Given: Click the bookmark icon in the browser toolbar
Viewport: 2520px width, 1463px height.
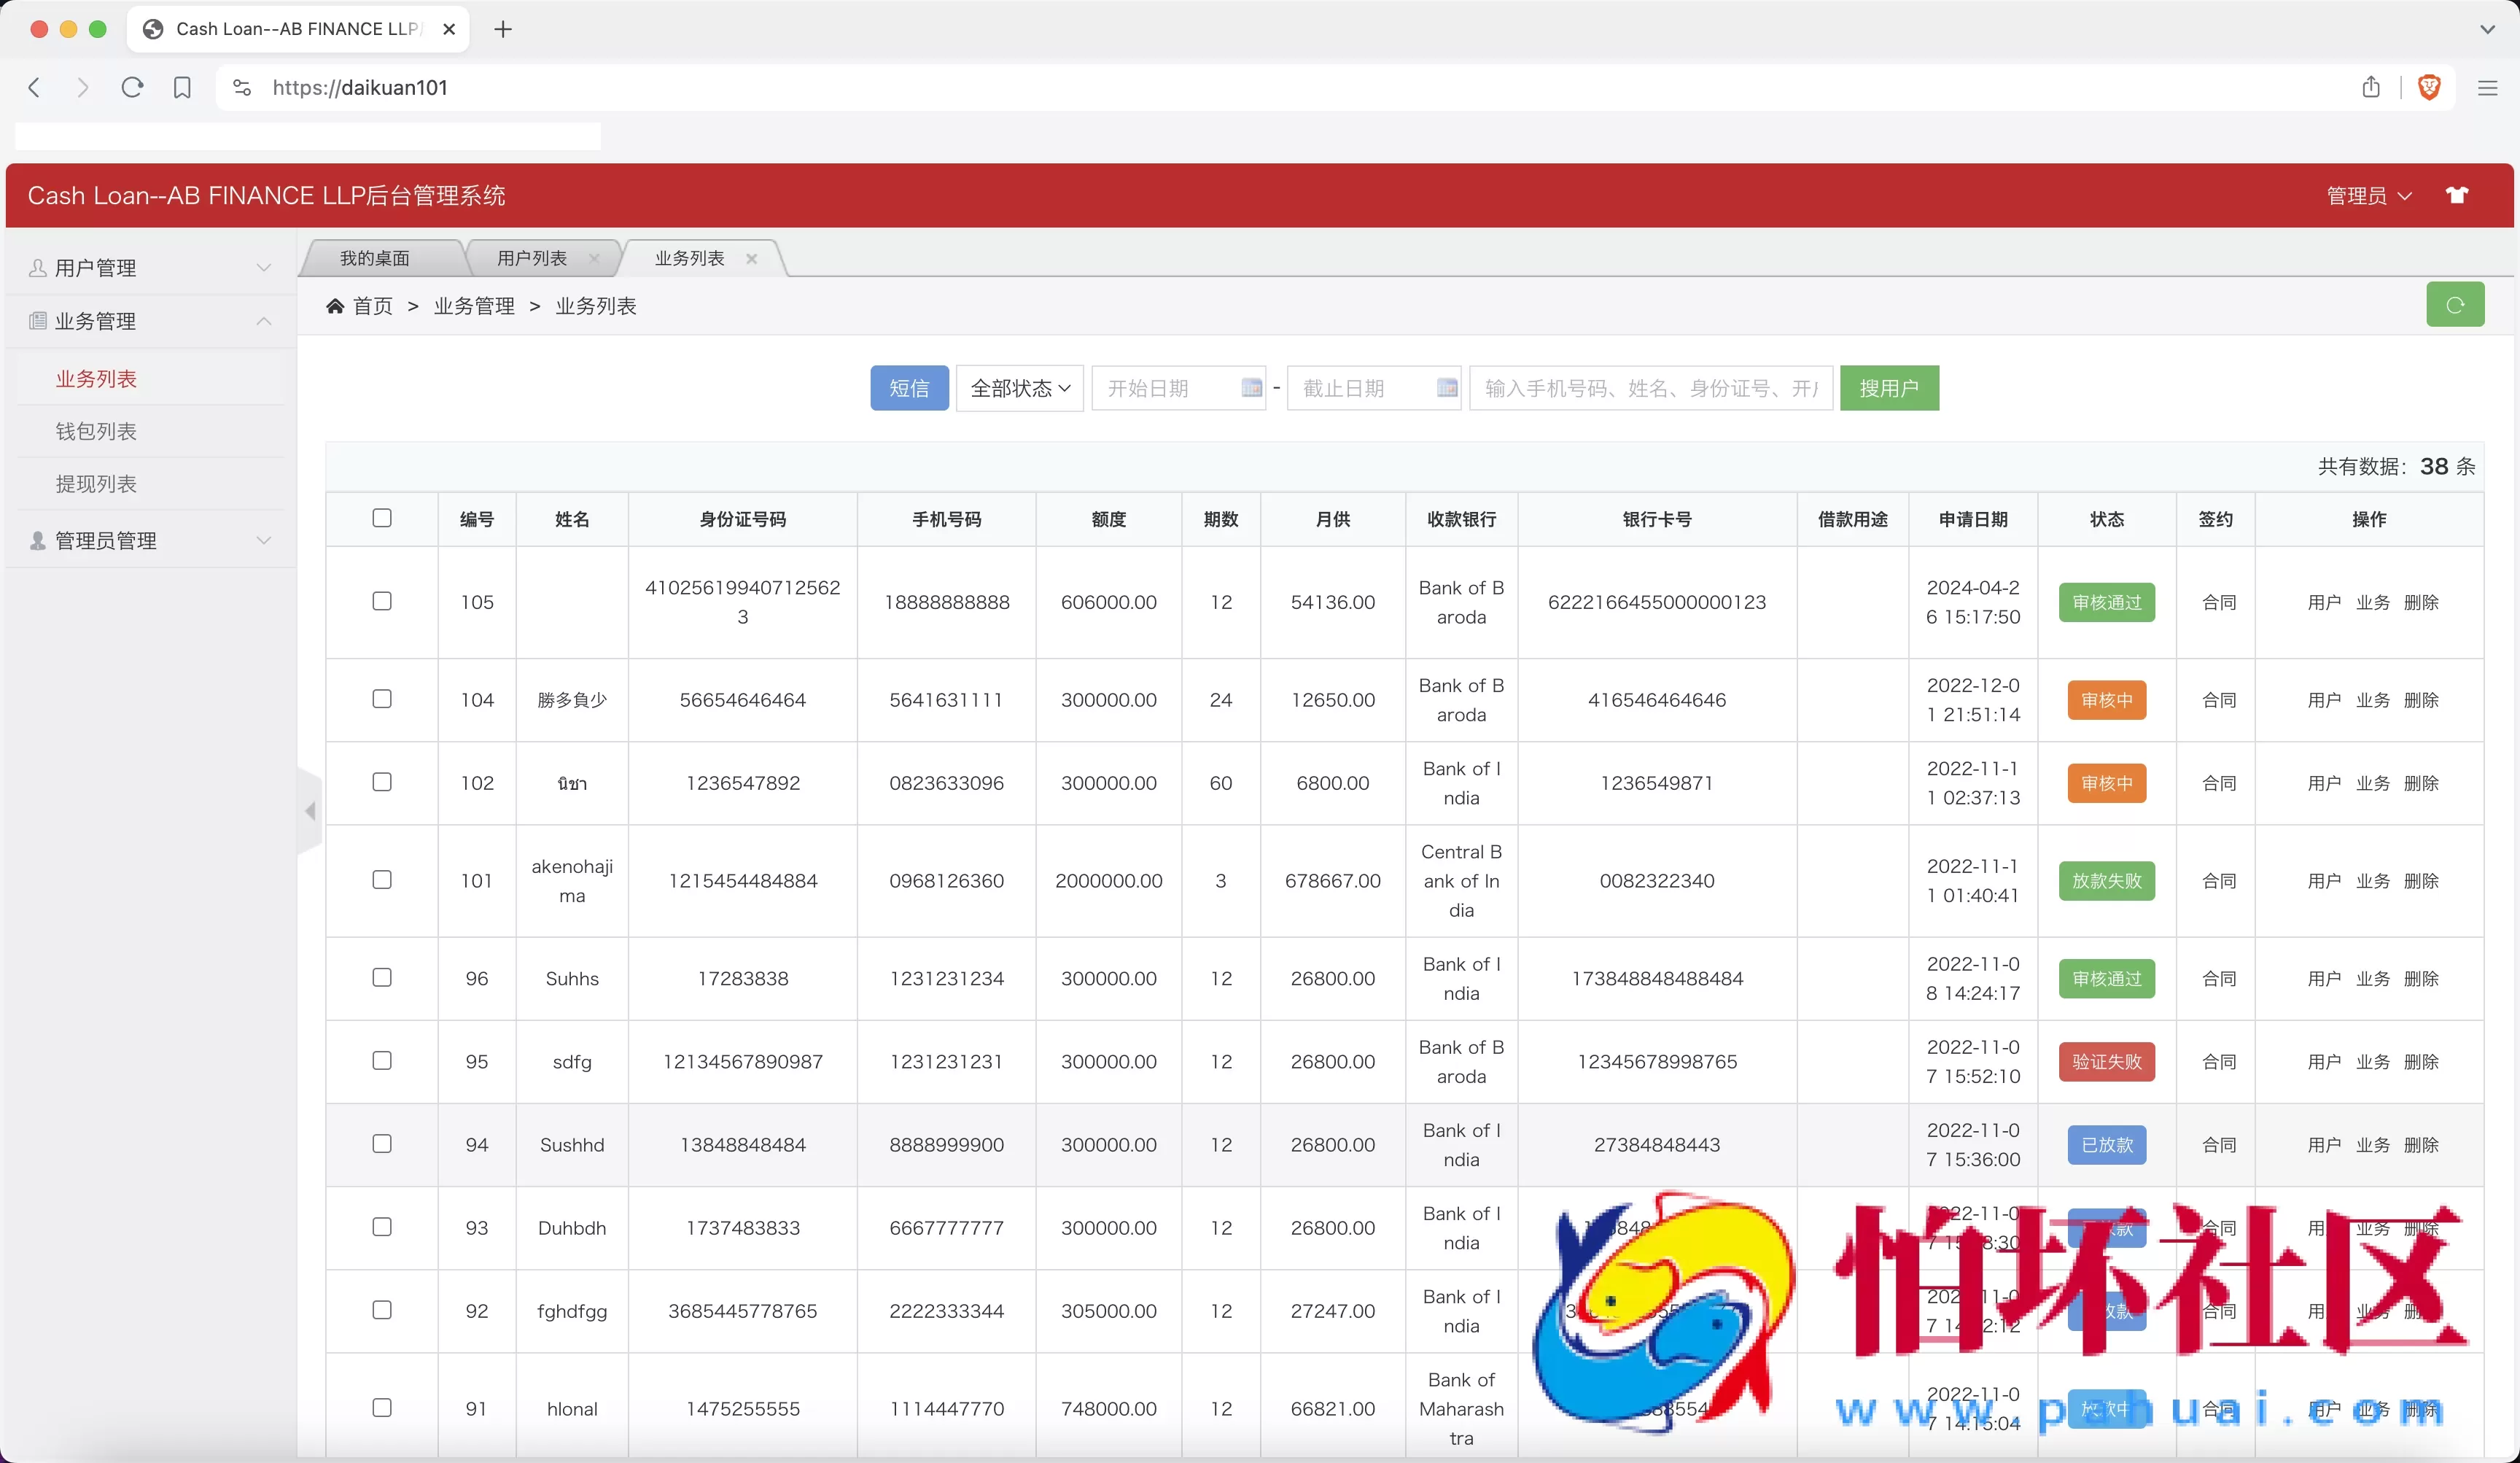Looking at the screenshot, I should (x=182, y=87).
